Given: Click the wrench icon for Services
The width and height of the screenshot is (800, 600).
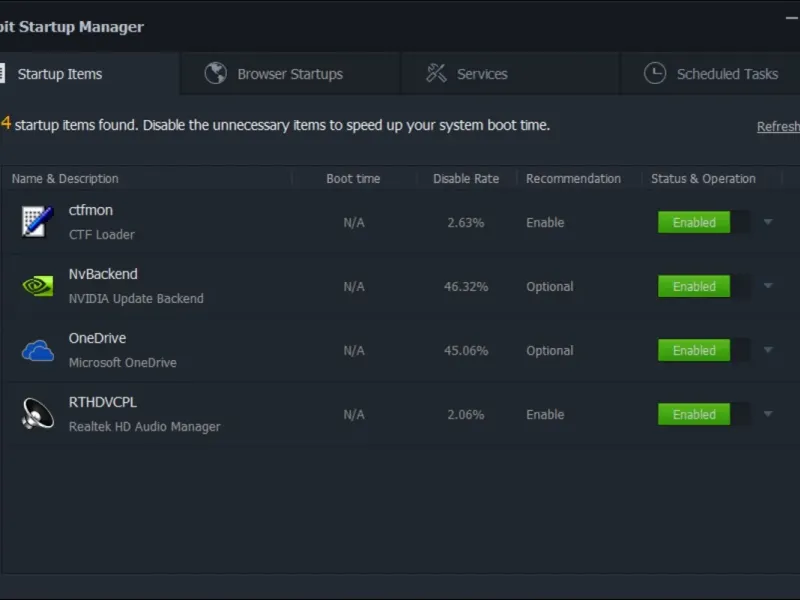Looking at the screenshot, I should pos(436,73).
